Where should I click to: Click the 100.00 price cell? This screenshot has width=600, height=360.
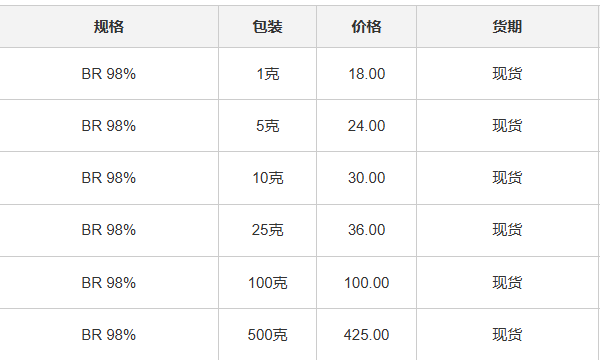[366, 283]
